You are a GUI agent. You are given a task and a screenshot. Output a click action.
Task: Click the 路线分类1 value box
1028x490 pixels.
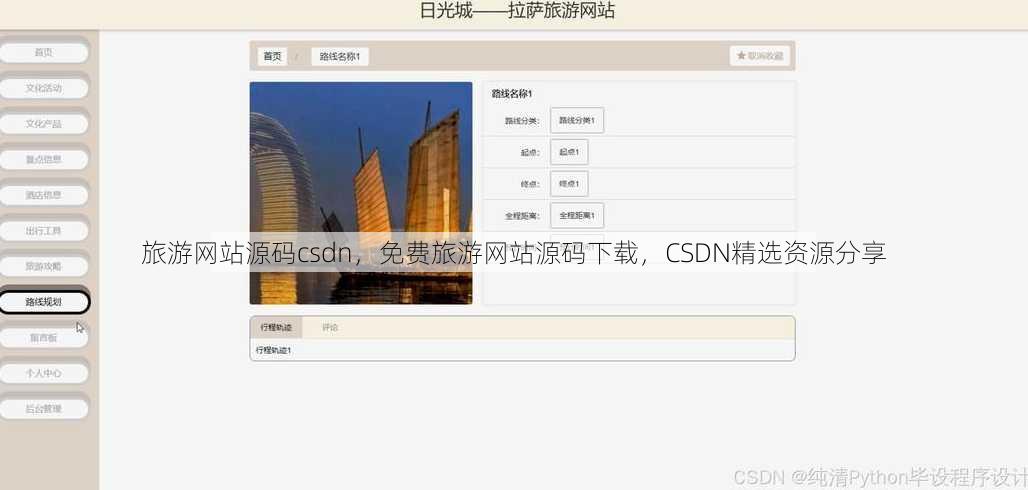point(577,121)
